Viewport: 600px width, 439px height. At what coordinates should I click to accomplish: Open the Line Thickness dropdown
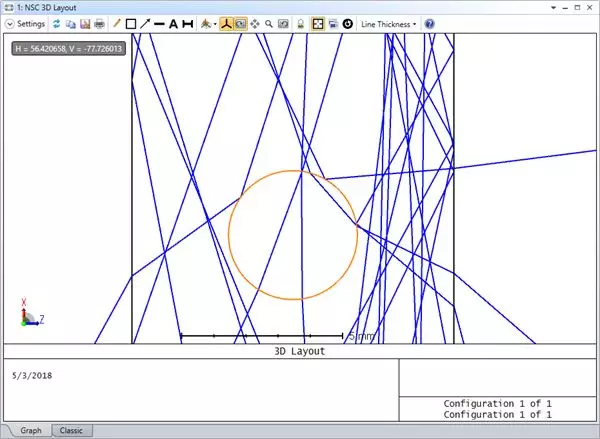(x=389, y=23)
